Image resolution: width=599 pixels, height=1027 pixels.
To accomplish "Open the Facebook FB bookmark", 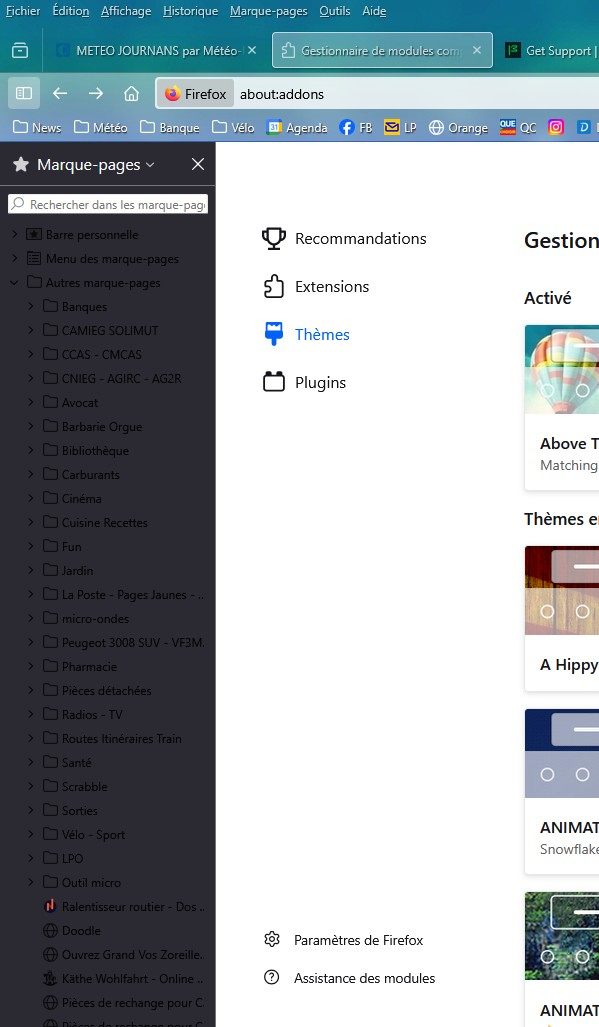I will [355, 127].
